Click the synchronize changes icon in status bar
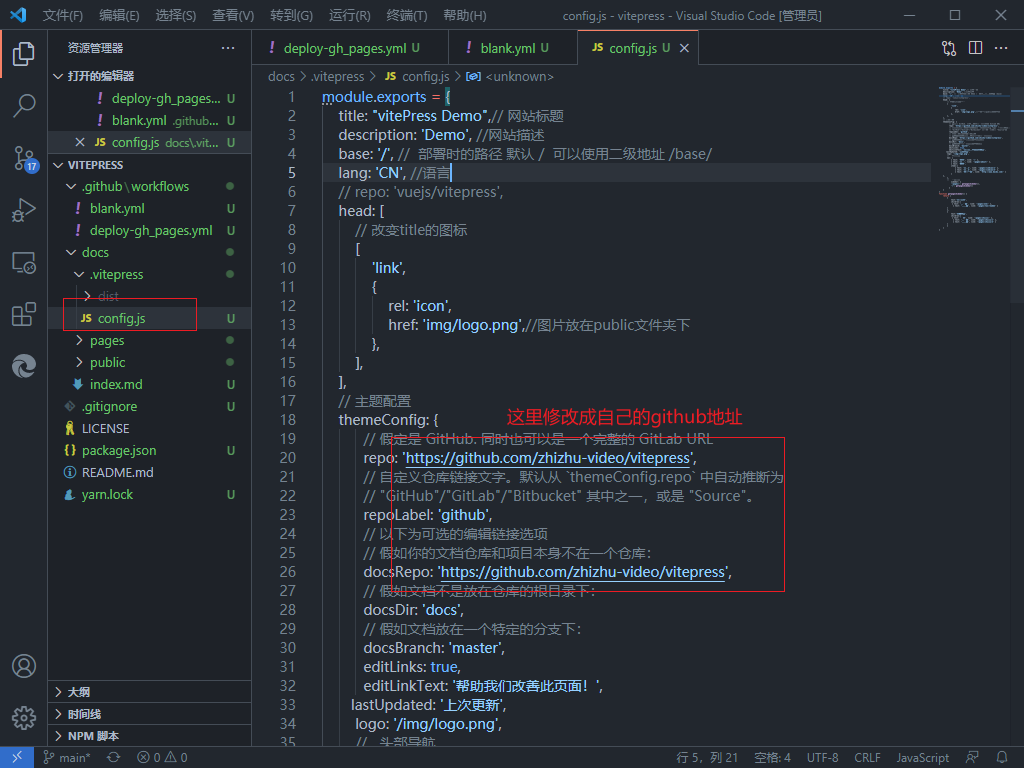 pos(114,758)
